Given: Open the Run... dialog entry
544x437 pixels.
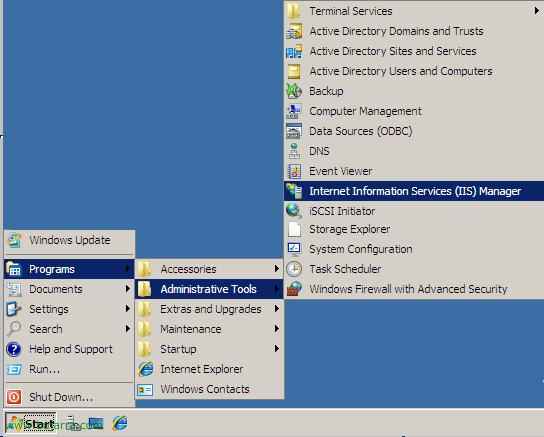Looking at the screenshot, I should [69, 369].
